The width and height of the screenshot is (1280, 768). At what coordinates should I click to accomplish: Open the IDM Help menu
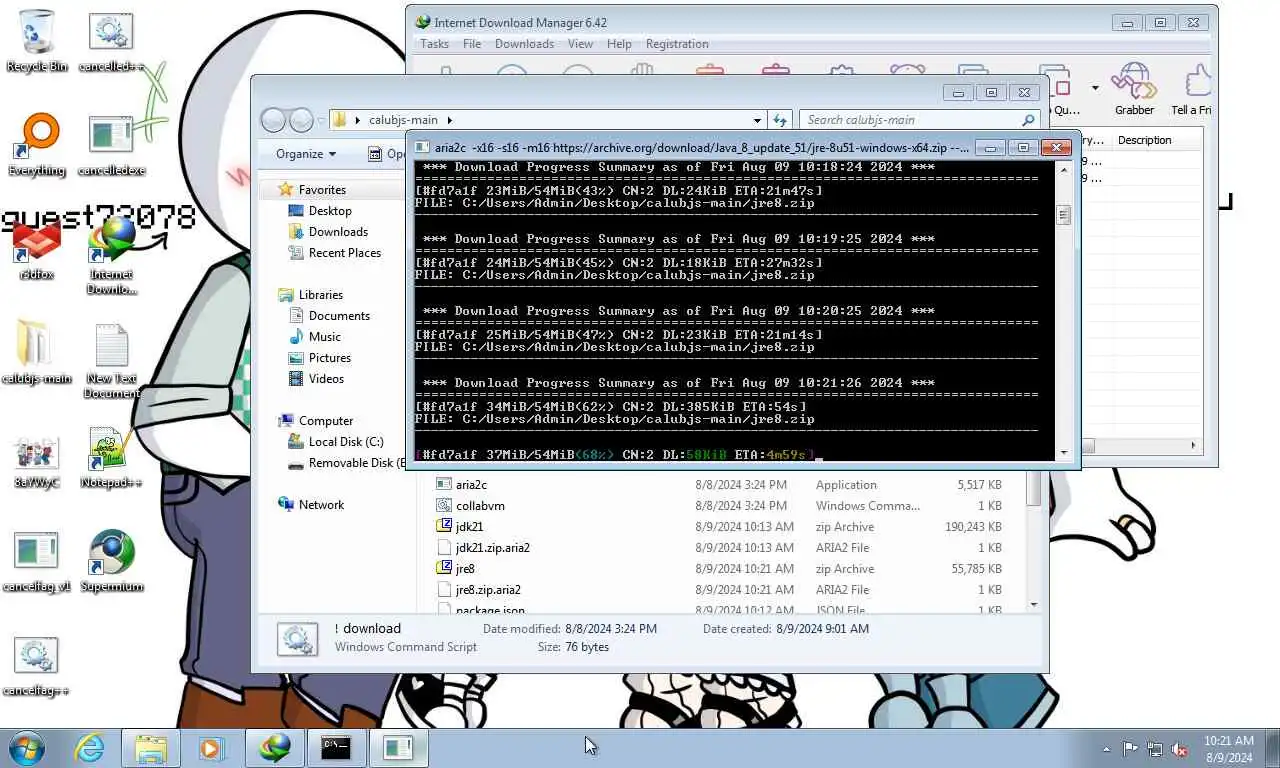[x=619, y=44]
